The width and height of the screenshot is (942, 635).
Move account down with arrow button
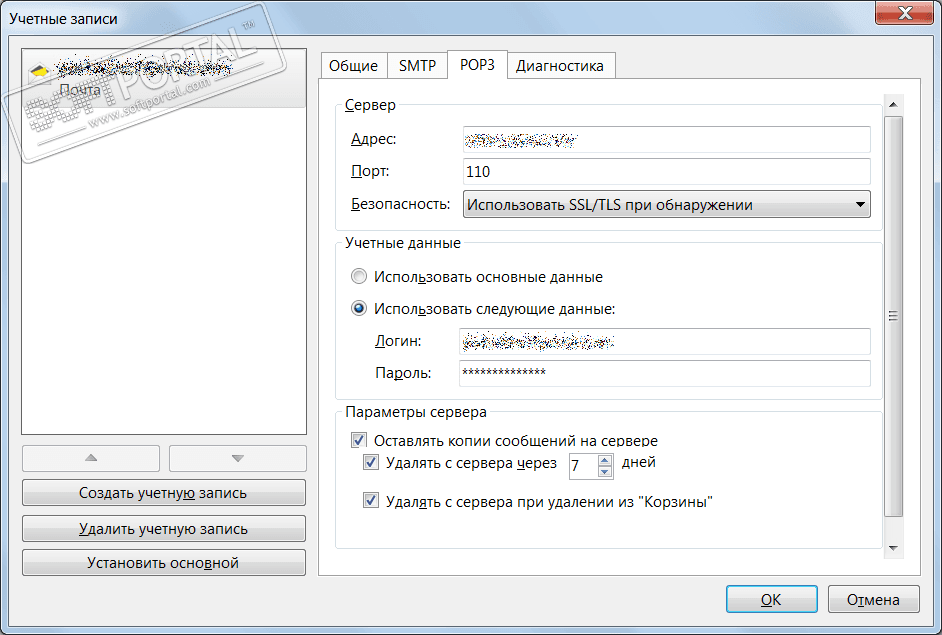click(237, 458)
